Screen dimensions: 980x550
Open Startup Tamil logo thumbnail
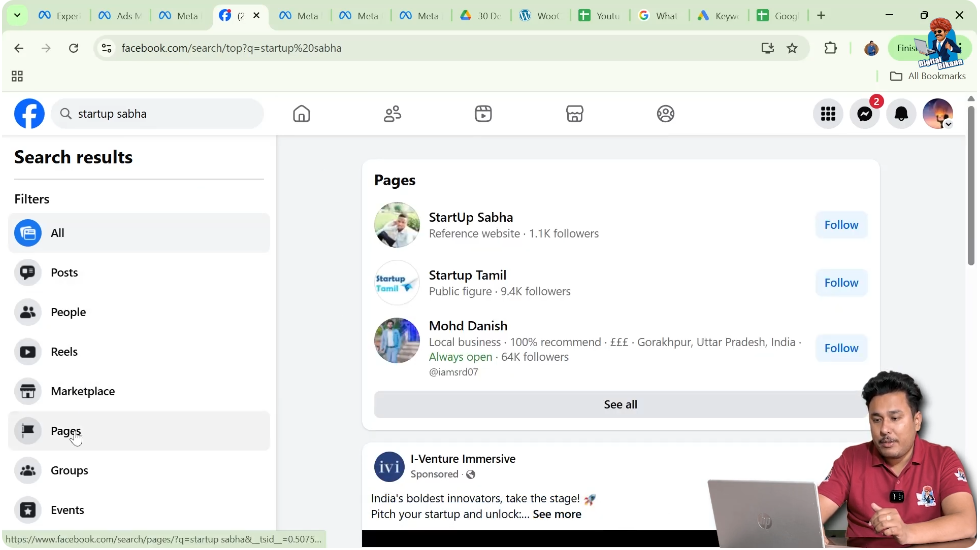tap(397, 282)
